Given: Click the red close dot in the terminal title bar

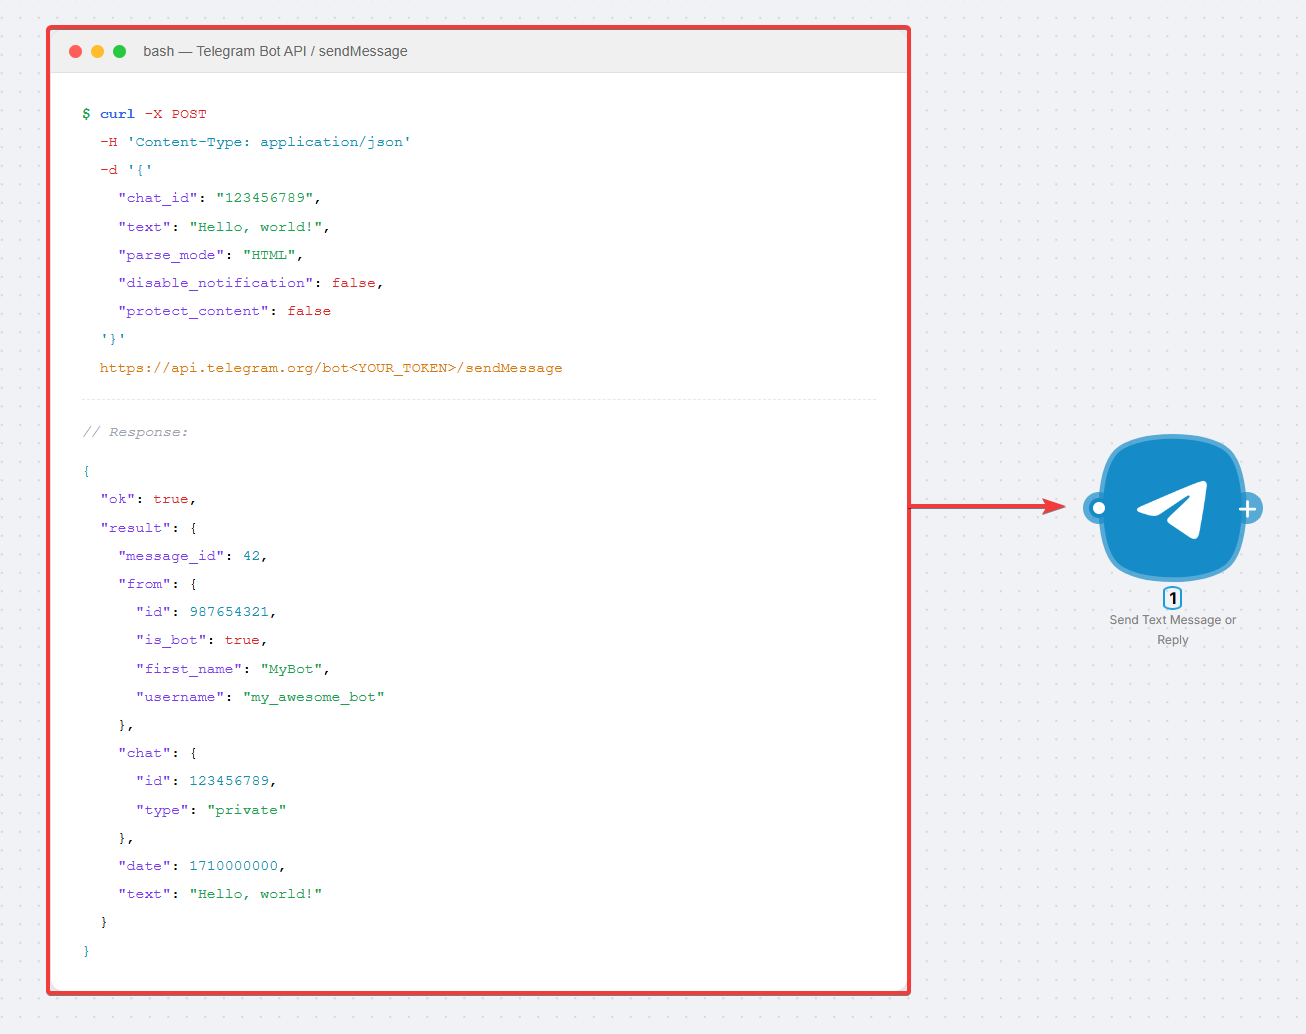Looking at the screenshot, I should pos(75,51).
